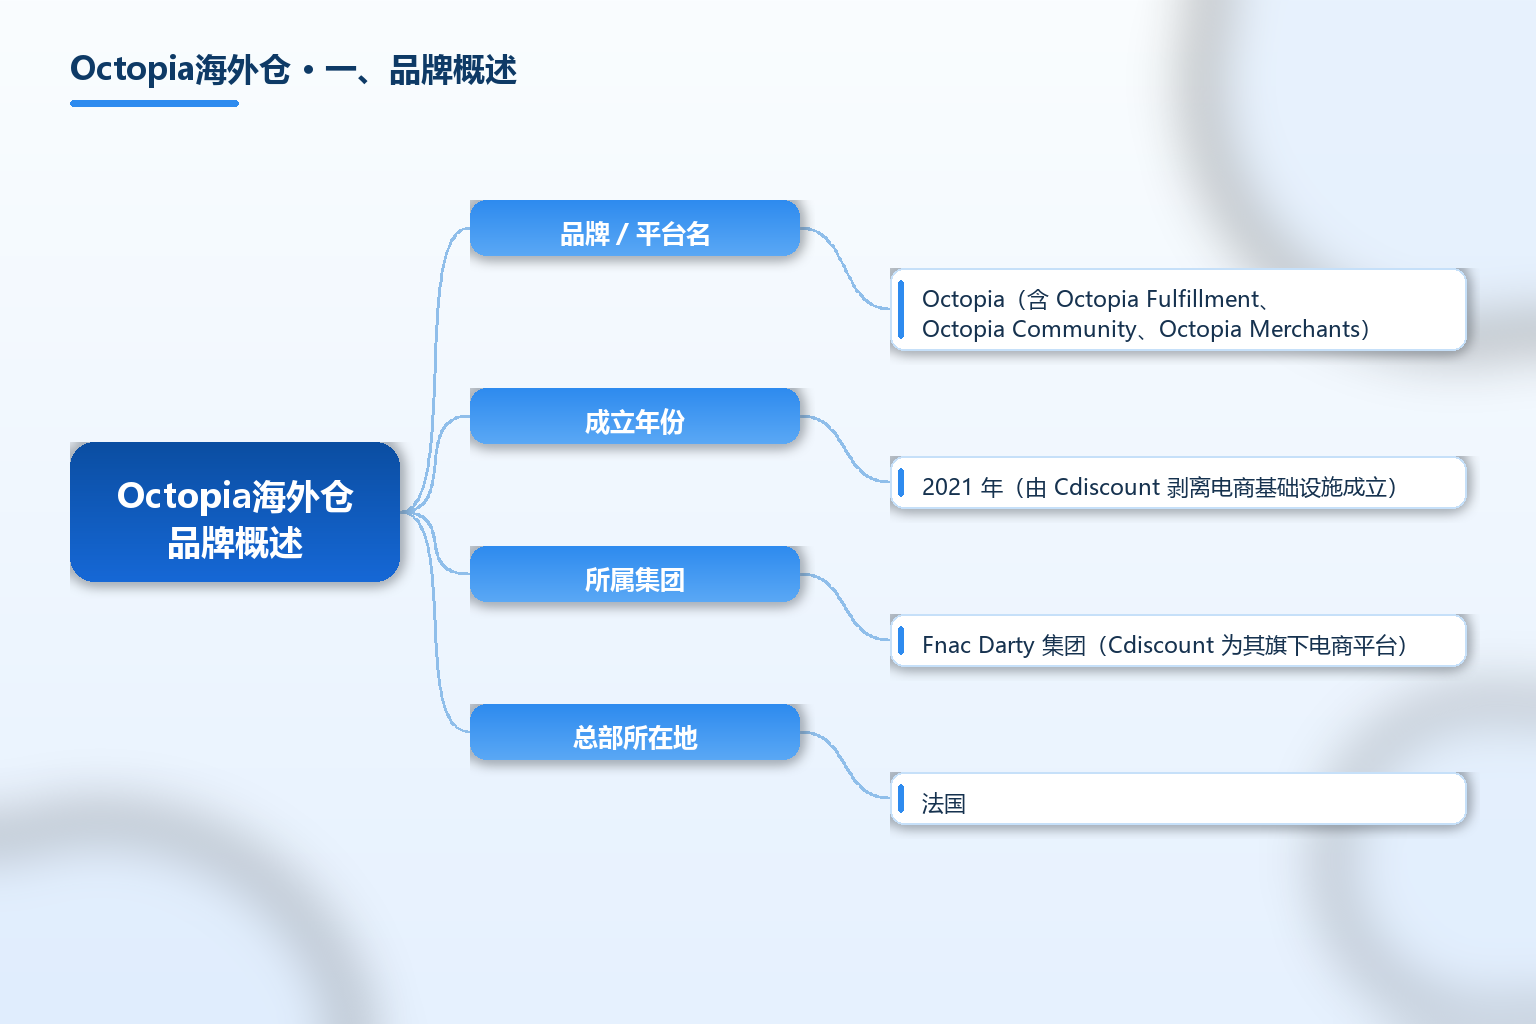Screen dimensions: 1536x1024
Task: Select the text "法国"
Action: [944, 803]
